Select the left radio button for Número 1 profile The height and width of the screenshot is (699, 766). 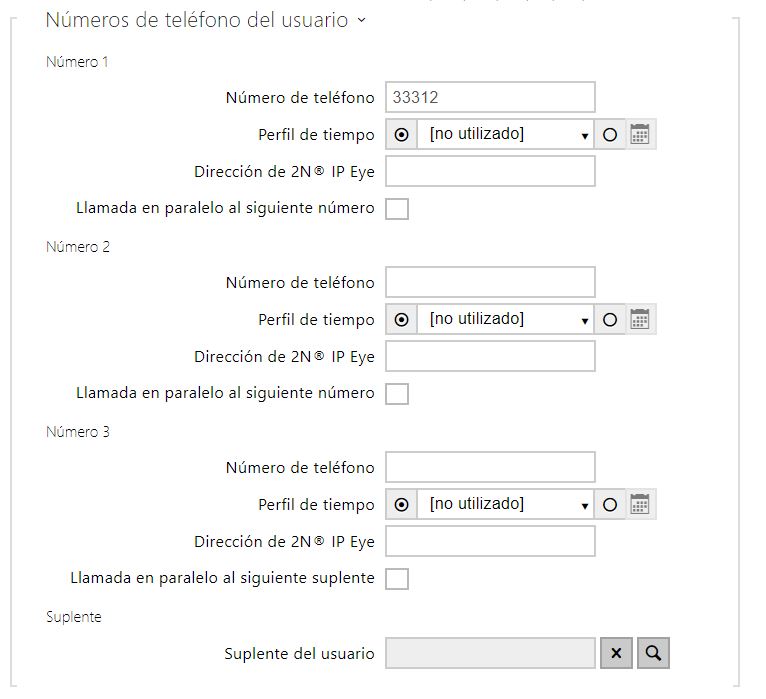tap(402, 134)
